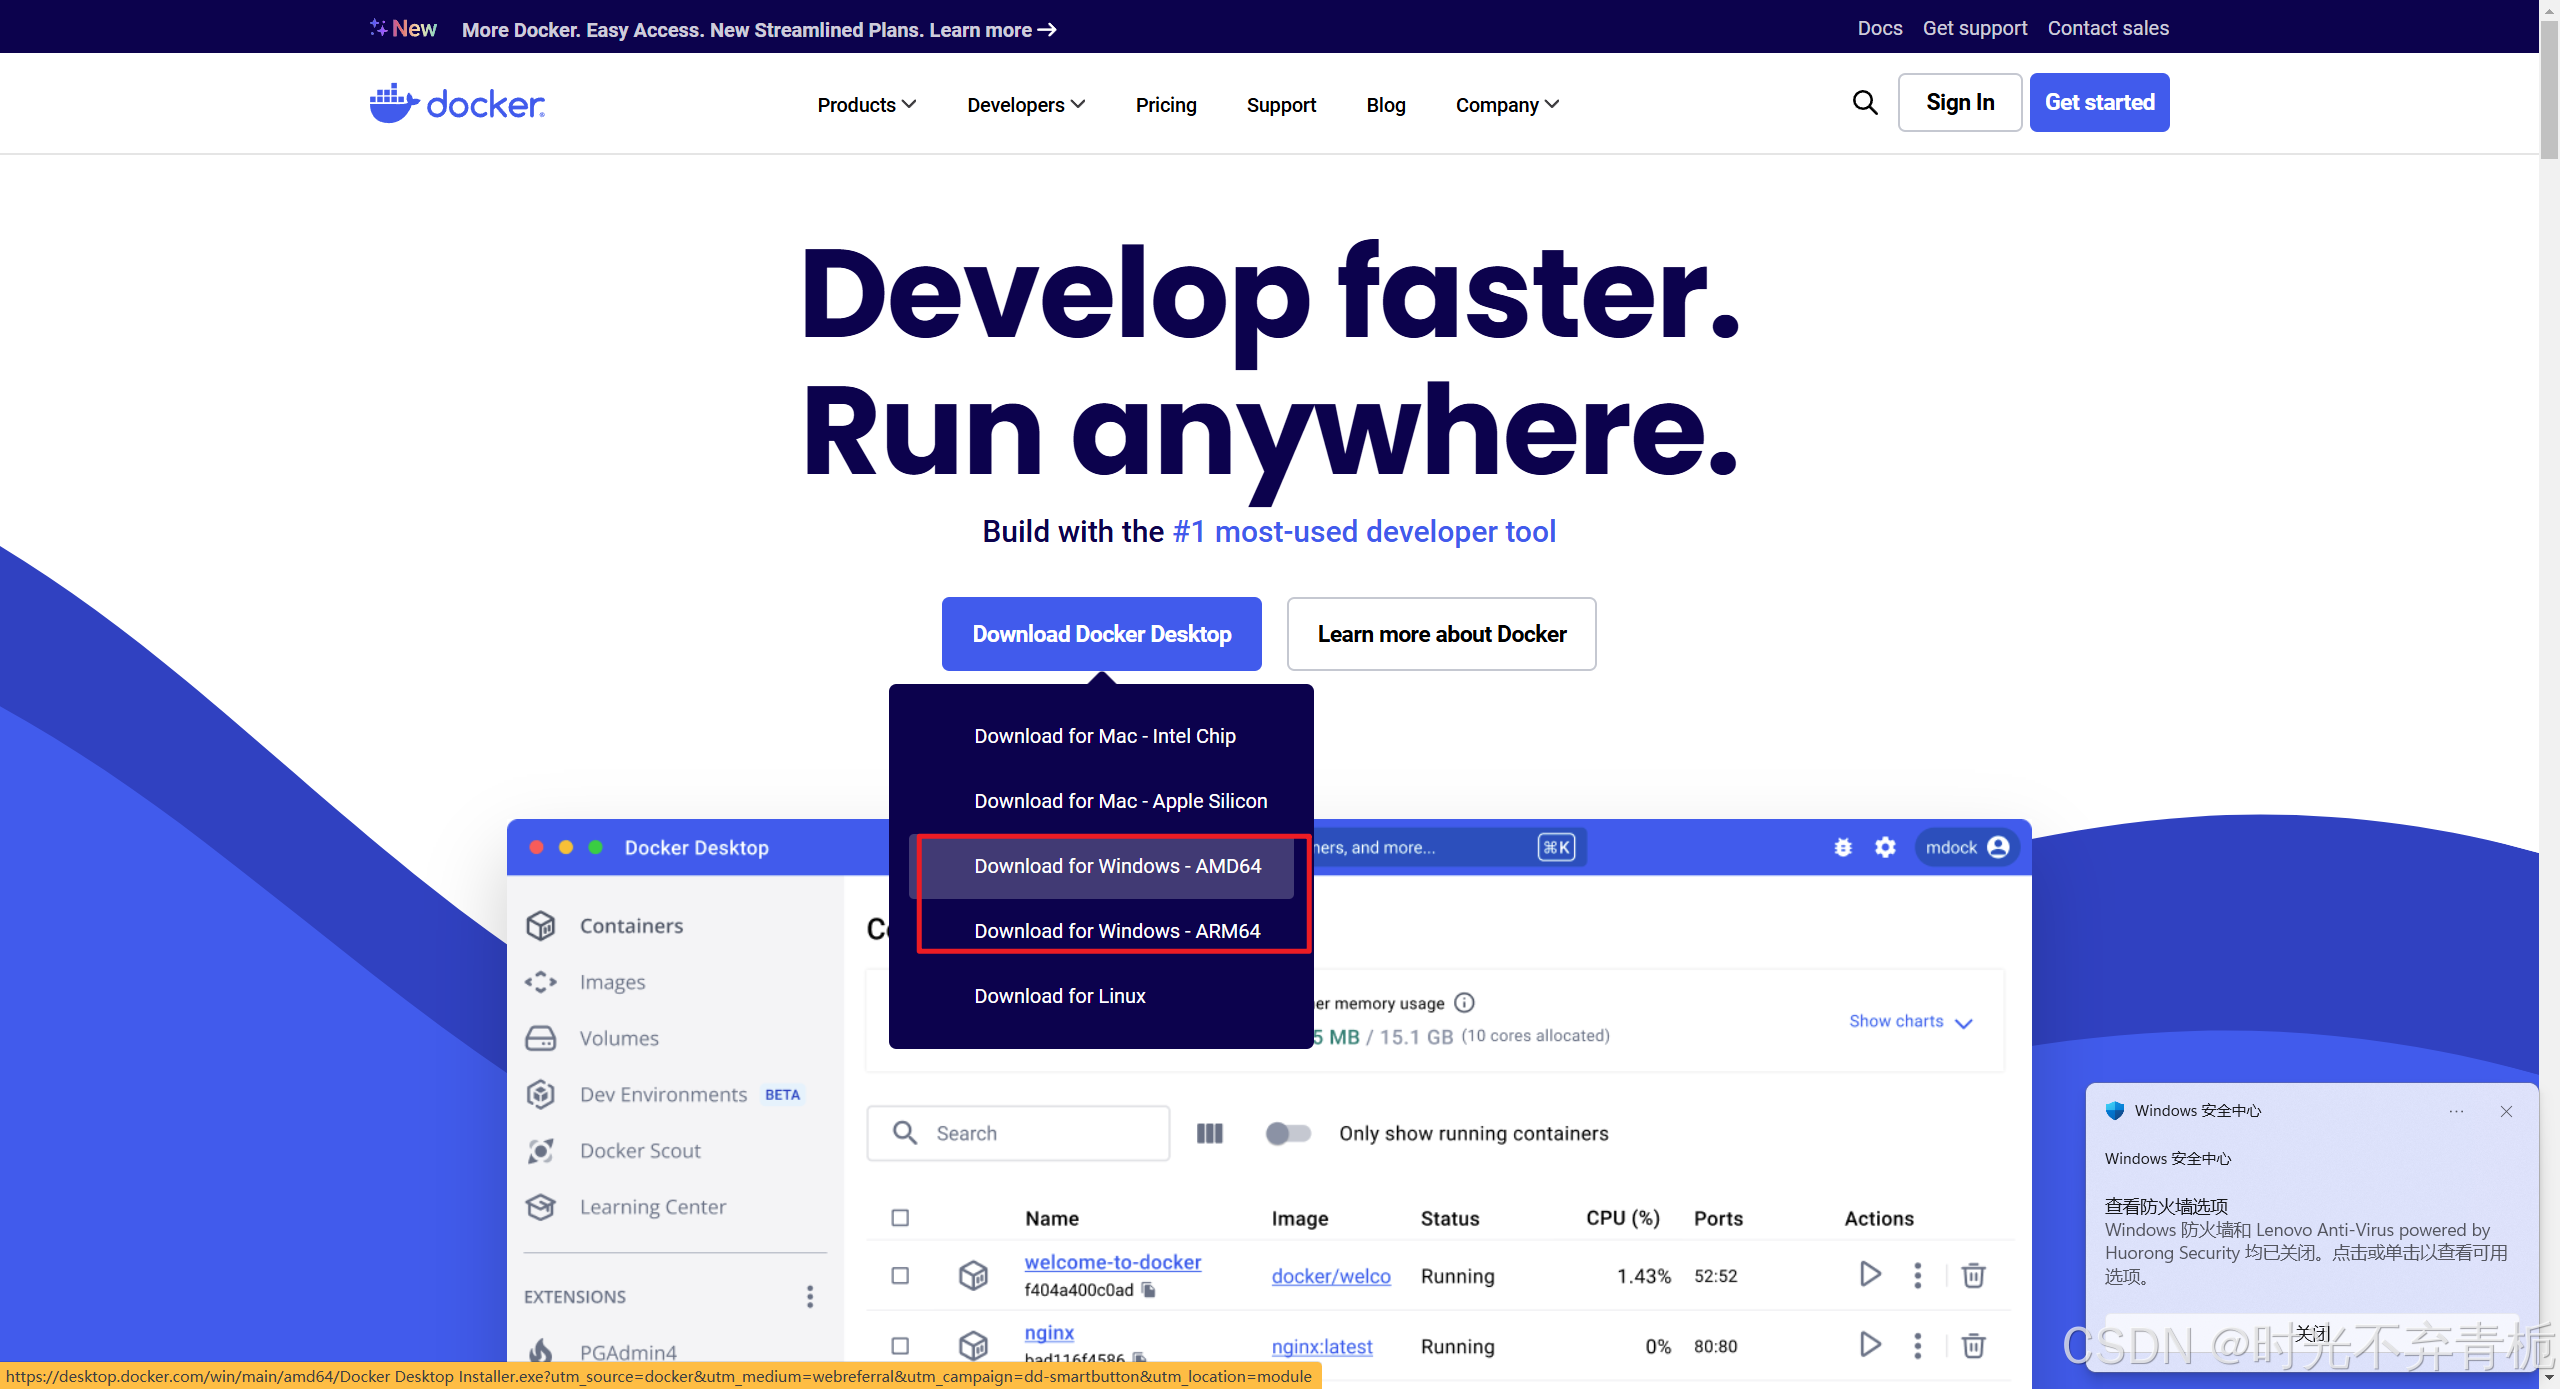Click the settings gear in Docker Desktop
The height and width of the screenshot is (1389, 2560).
[1885, 847]
